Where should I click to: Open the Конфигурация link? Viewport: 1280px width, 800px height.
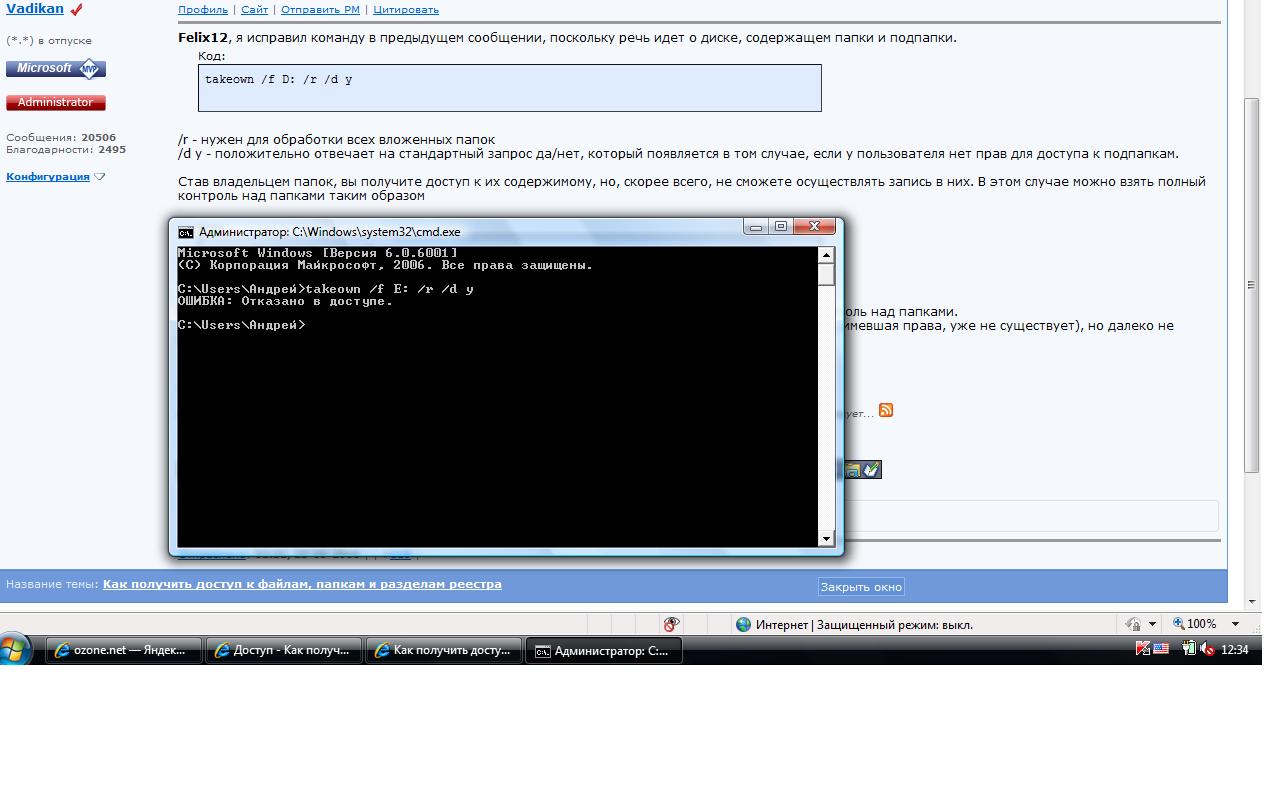pos(48,177)
